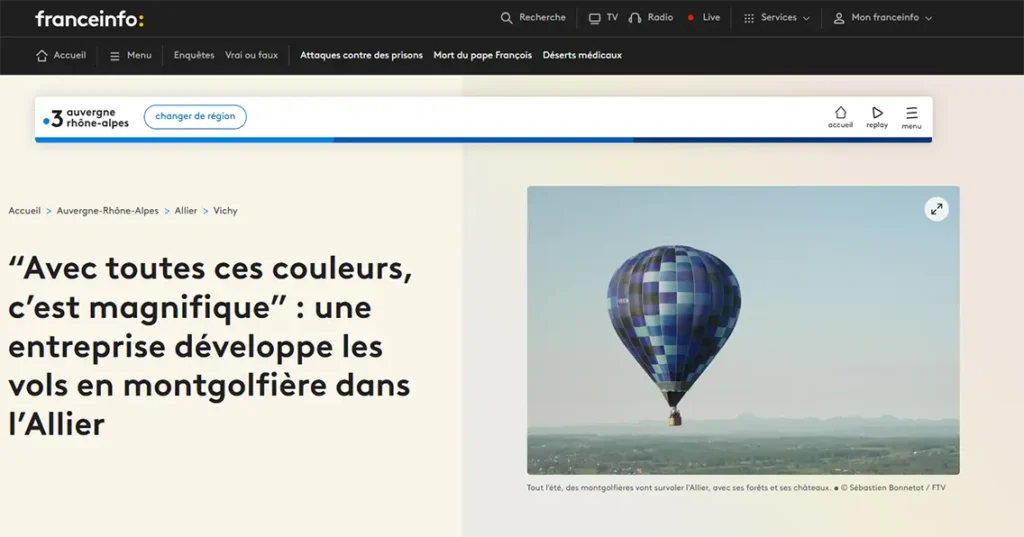Open the Recherche search magnifier icon
Viewport: 1024px width, 537px height.
tap(506, 18)
